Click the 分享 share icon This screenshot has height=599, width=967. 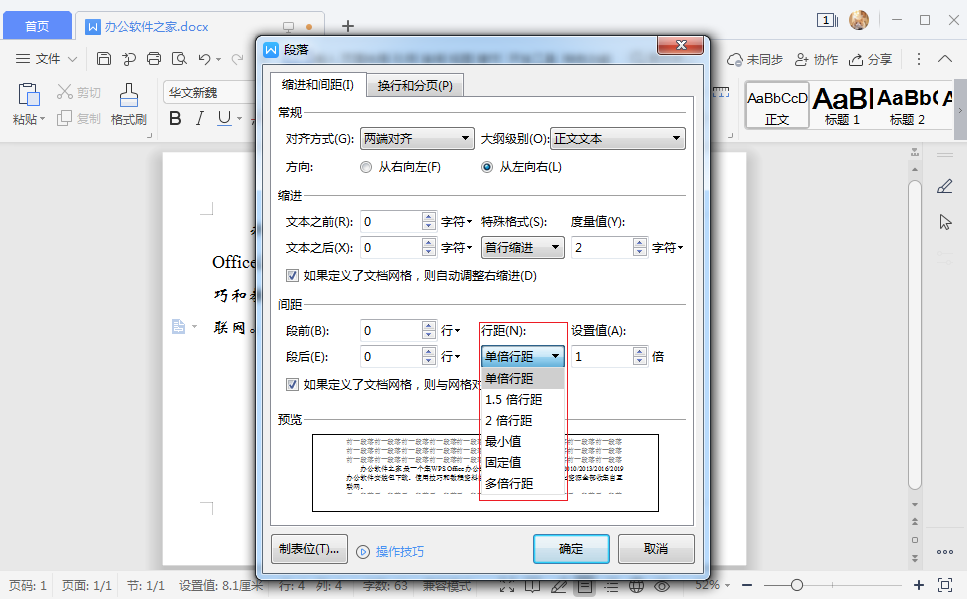(x=856, y=60)
